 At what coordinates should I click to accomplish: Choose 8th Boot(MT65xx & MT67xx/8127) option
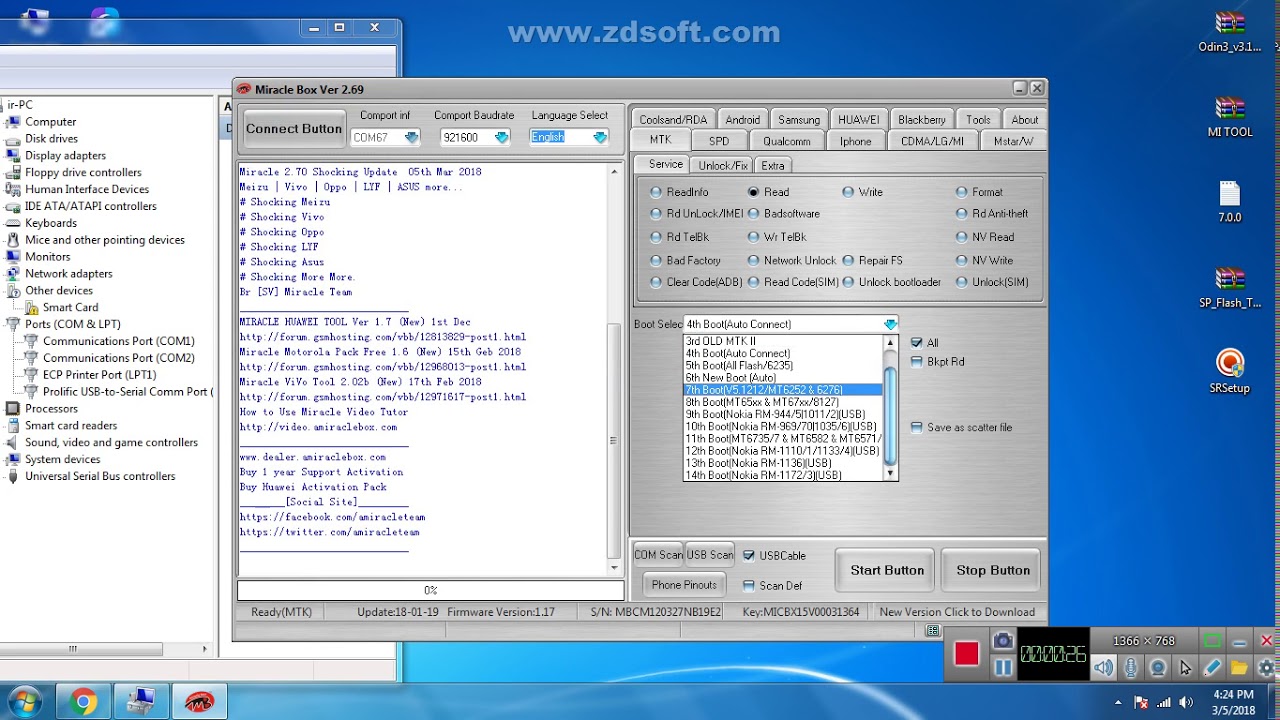click(782, 402)
